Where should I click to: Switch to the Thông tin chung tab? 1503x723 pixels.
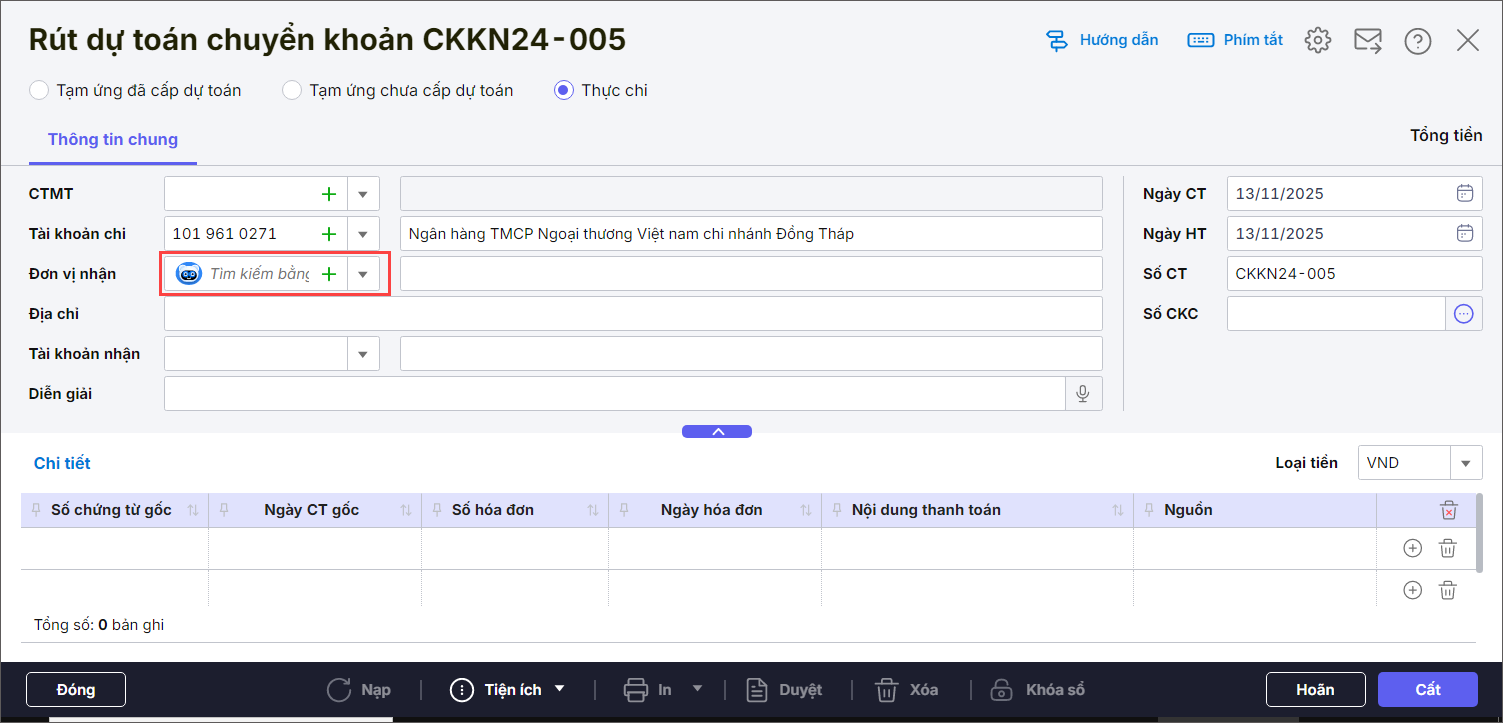(113, 140)
